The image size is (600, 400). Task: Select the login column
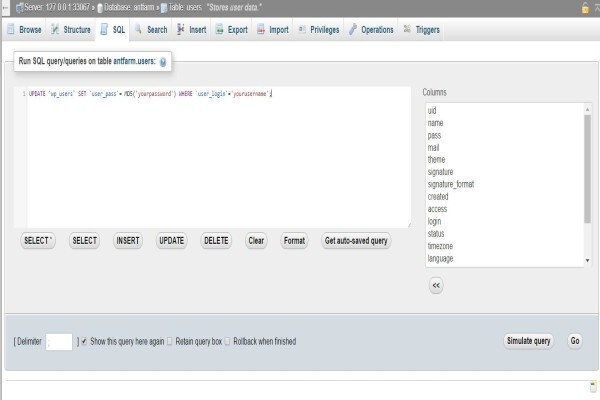(x=505, y=221)
